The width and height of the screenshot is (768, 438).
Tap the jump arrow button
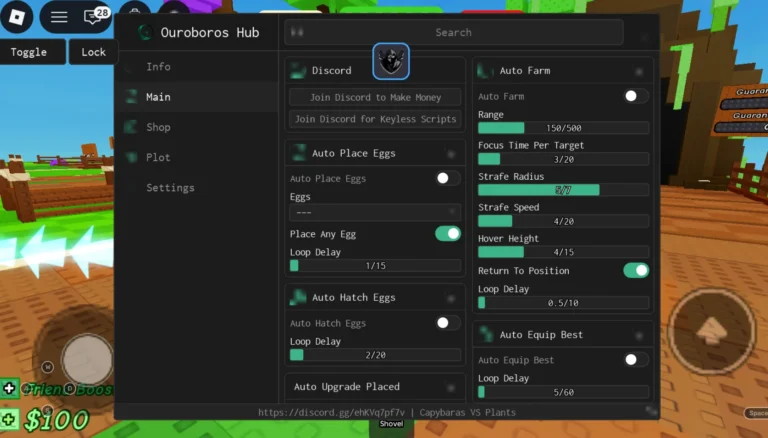tap(711, 332)
